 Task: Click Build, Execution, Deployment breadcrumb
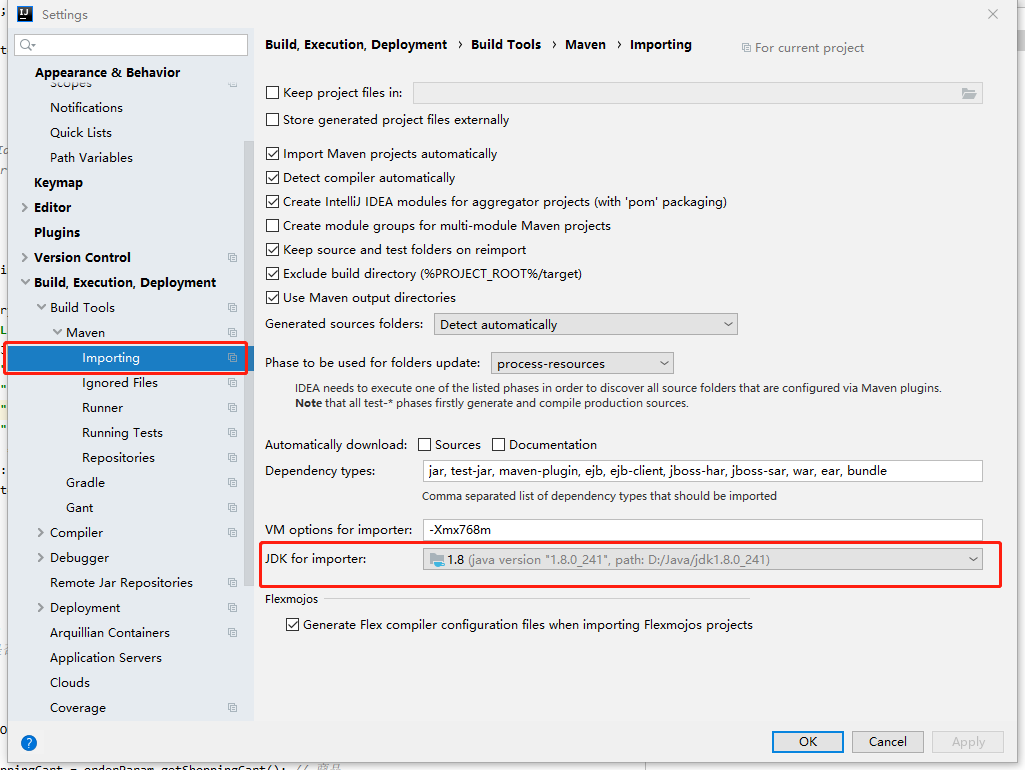tap(356, 44)
